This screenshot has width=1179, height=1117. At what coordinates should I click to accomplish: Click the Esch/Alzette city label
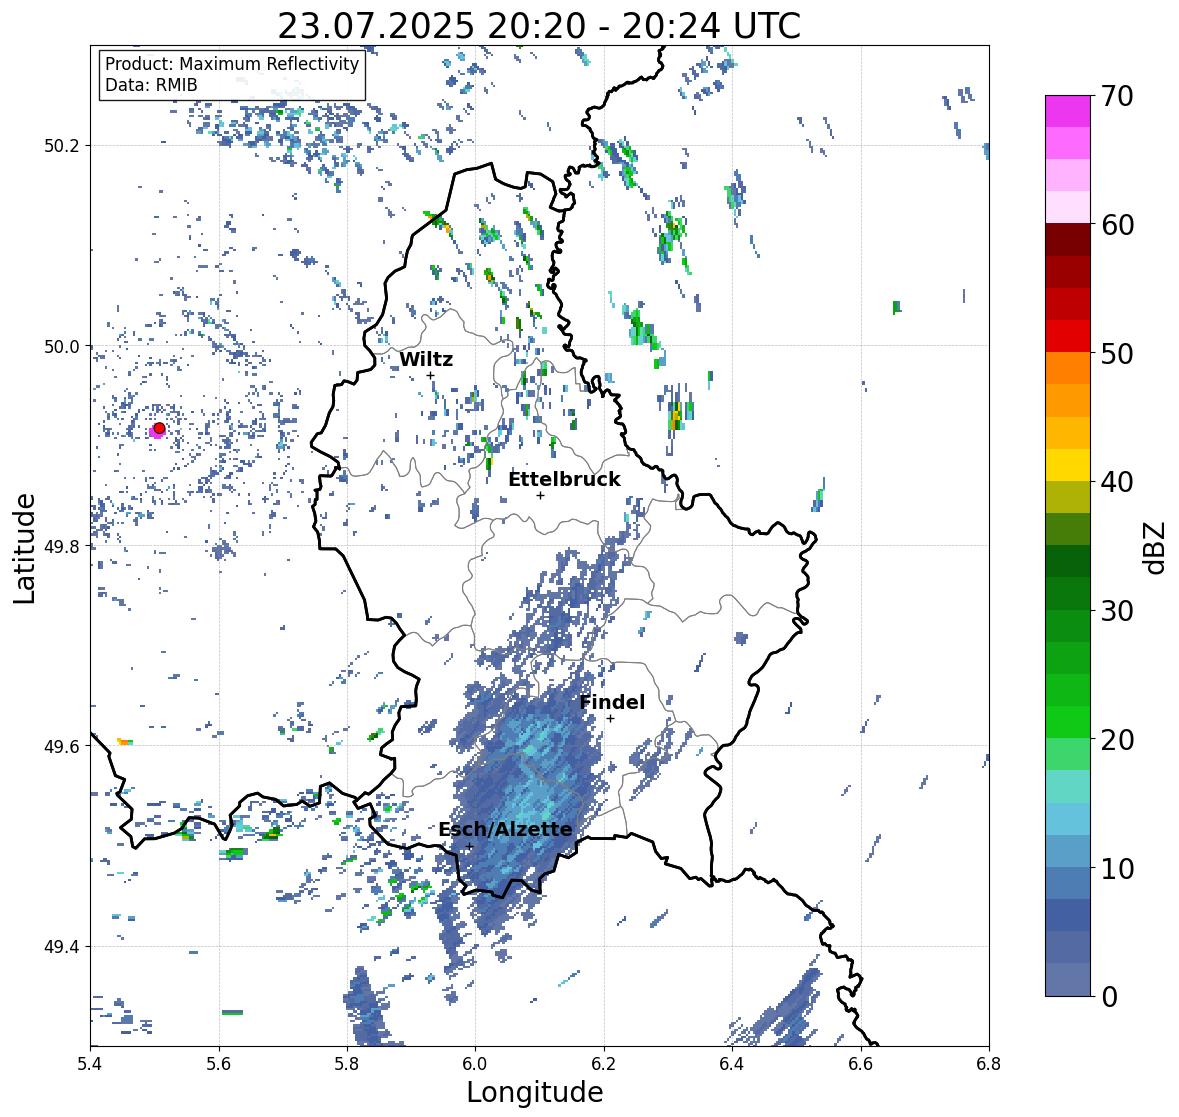pos(505,829)
